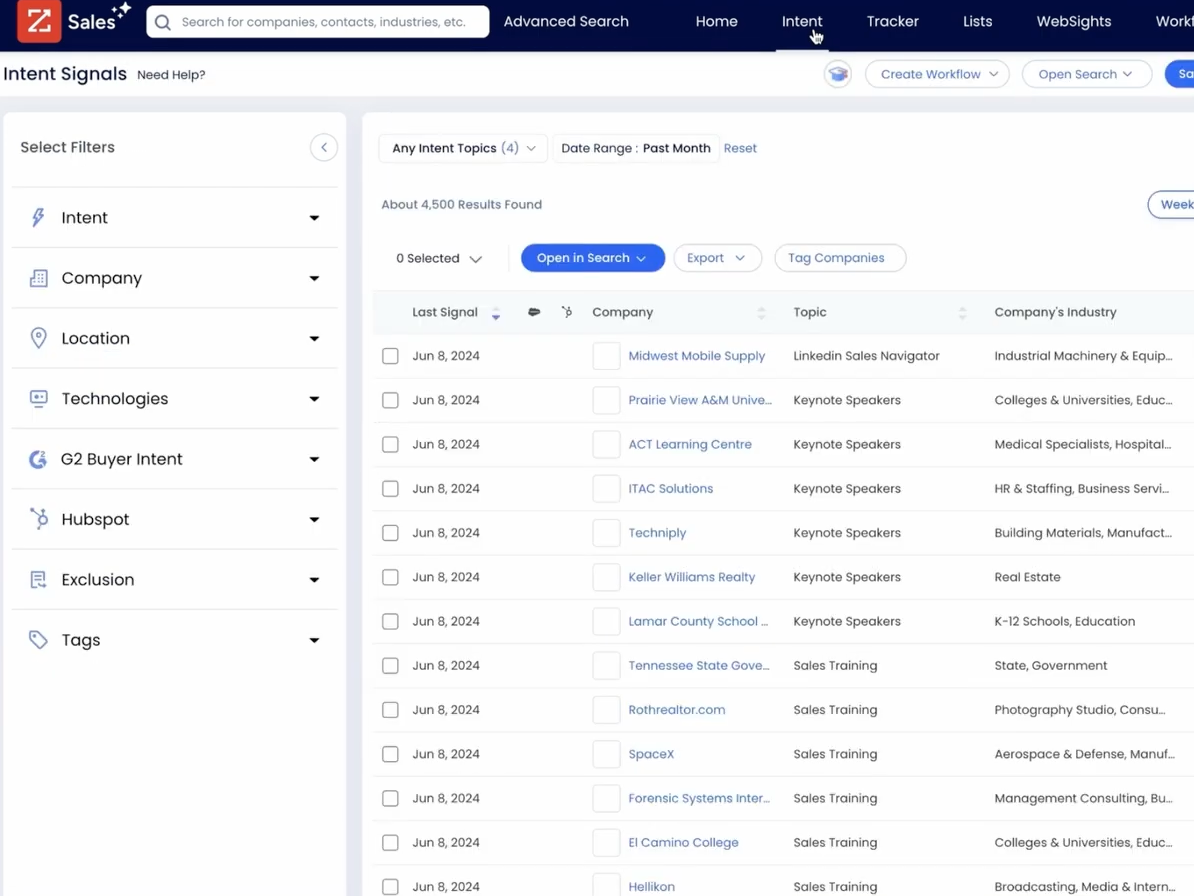The image size is (1194, 896).
Task: Select the Intent lightning bolt filter icon
Action: 38,217
